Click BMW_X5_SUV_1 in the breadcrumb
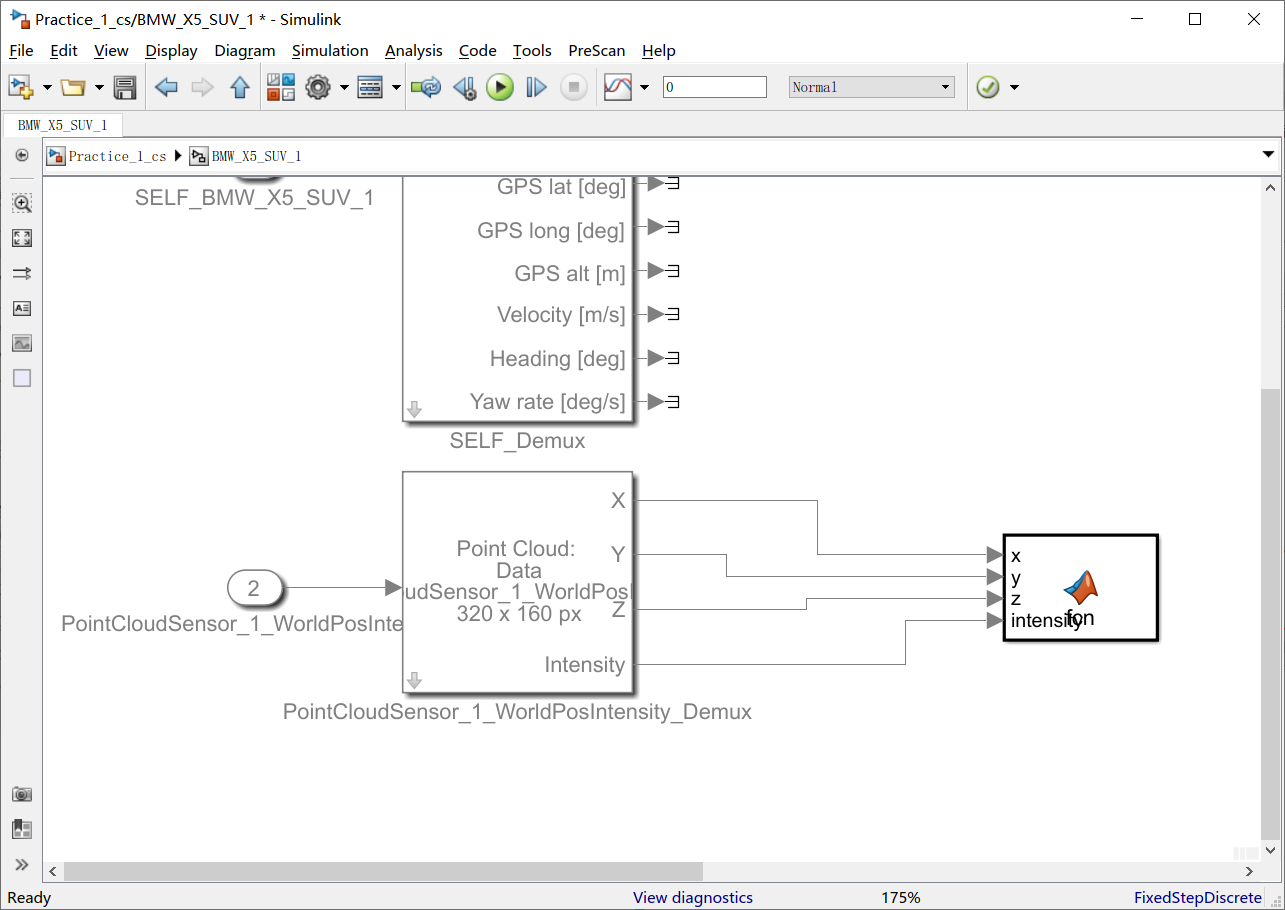The height and width of the screenshot is (910, 1285). pyautogui.click(x=256, y=156)
